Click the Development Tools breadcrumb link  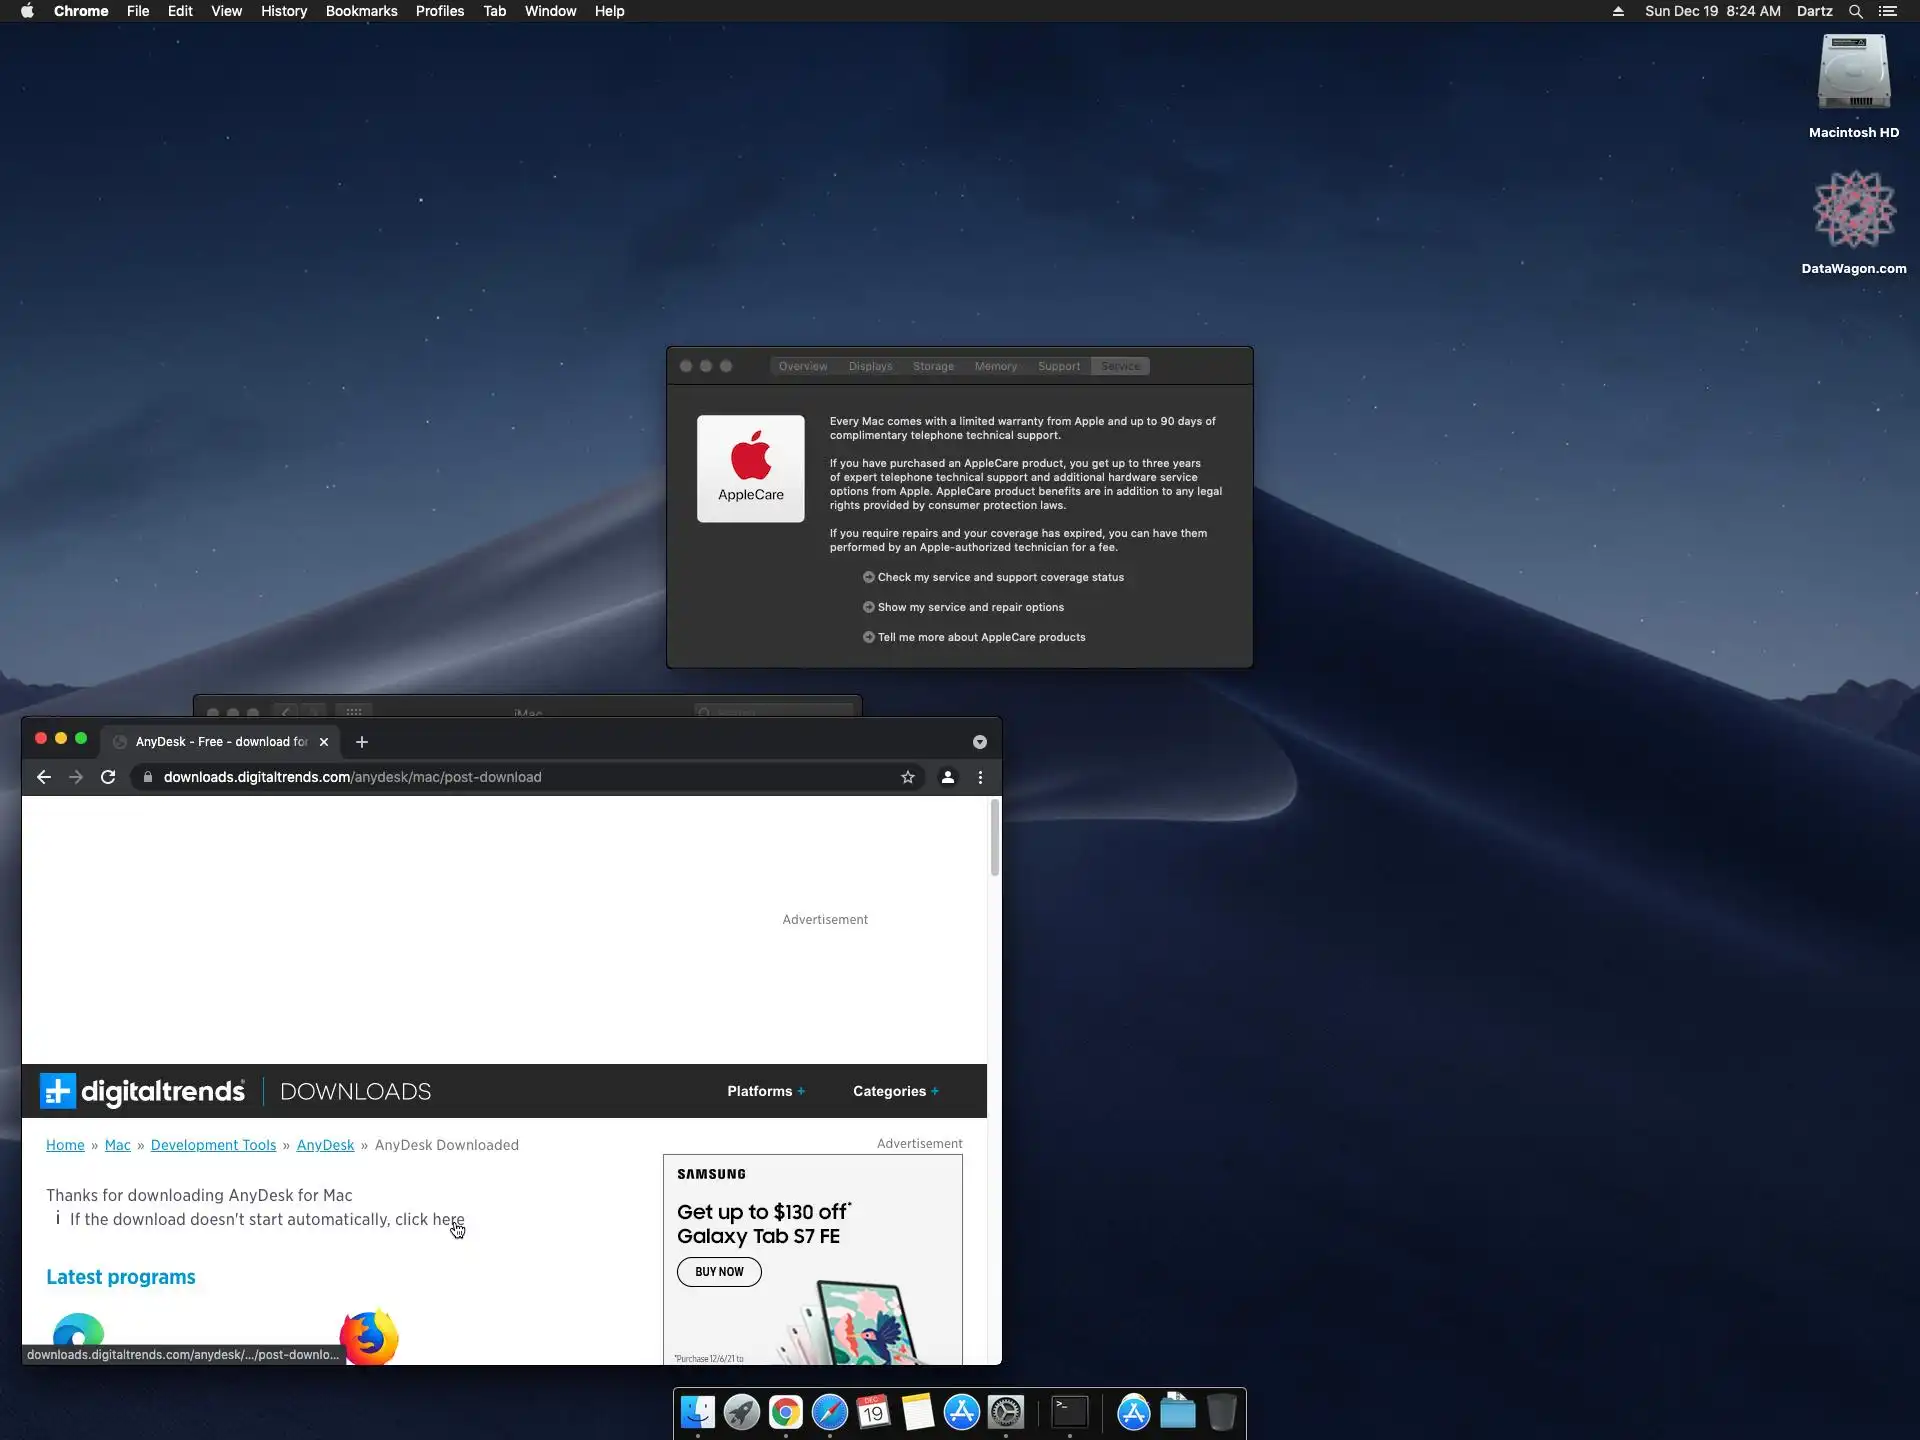tap(213, 1145)
